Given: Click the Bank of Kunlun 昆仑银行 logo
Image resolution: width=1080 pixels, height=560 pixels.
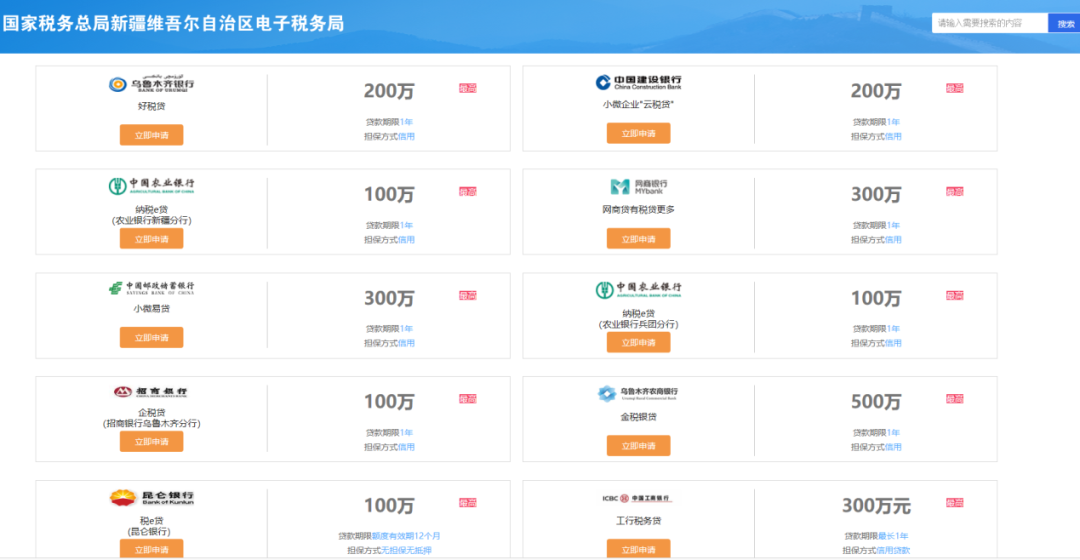Looking at the screenshot, I should [x=152, y=497].
